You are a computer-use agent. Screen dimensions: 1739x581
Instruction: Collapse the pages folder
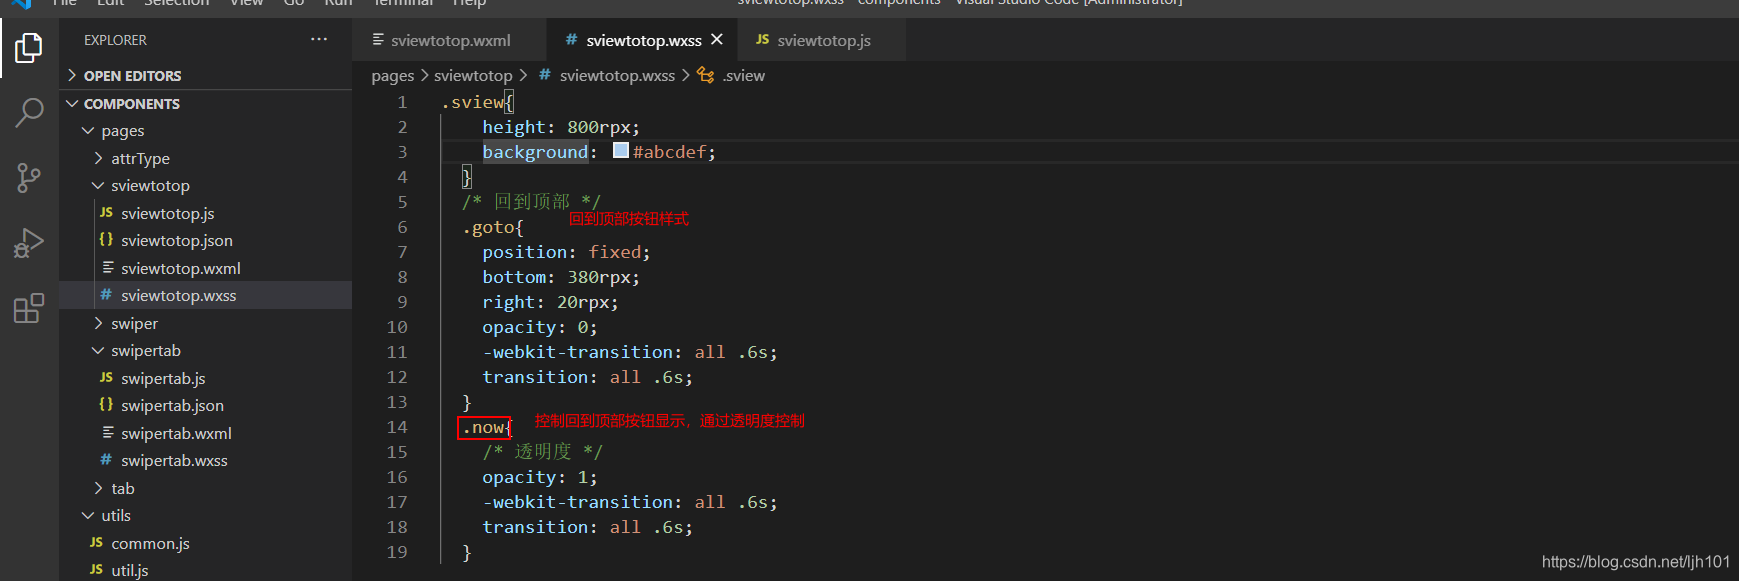point(206,131)
